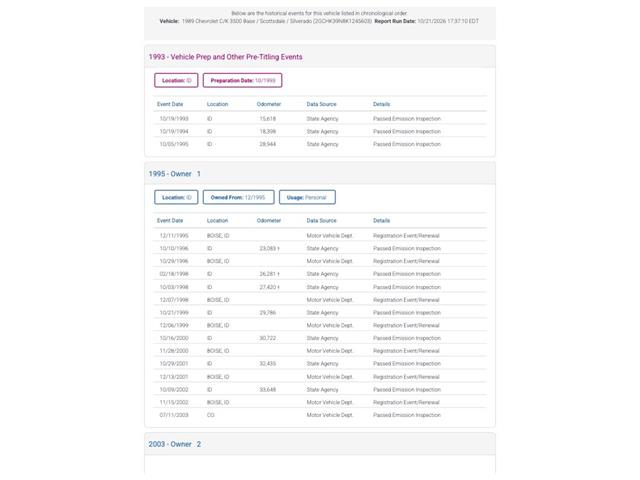640x480 pixels.
Task: Click the event date 02/18/1998
Action: click(174, 274)
